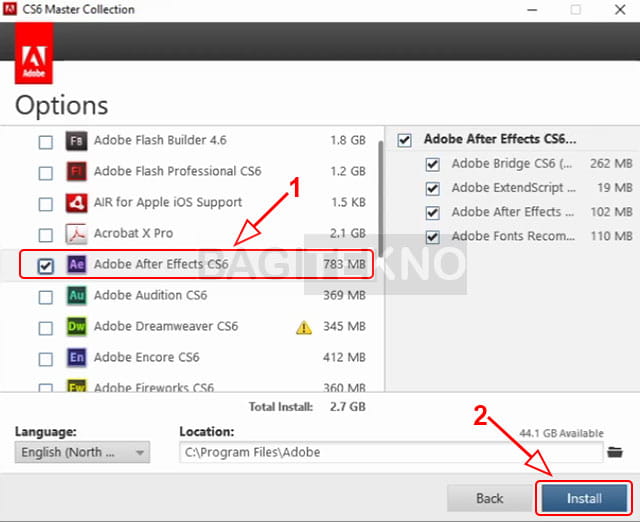The width and height of the screenshot is (640, 522).
Task: Click '412 MB' size value
Action: point(344,357)
